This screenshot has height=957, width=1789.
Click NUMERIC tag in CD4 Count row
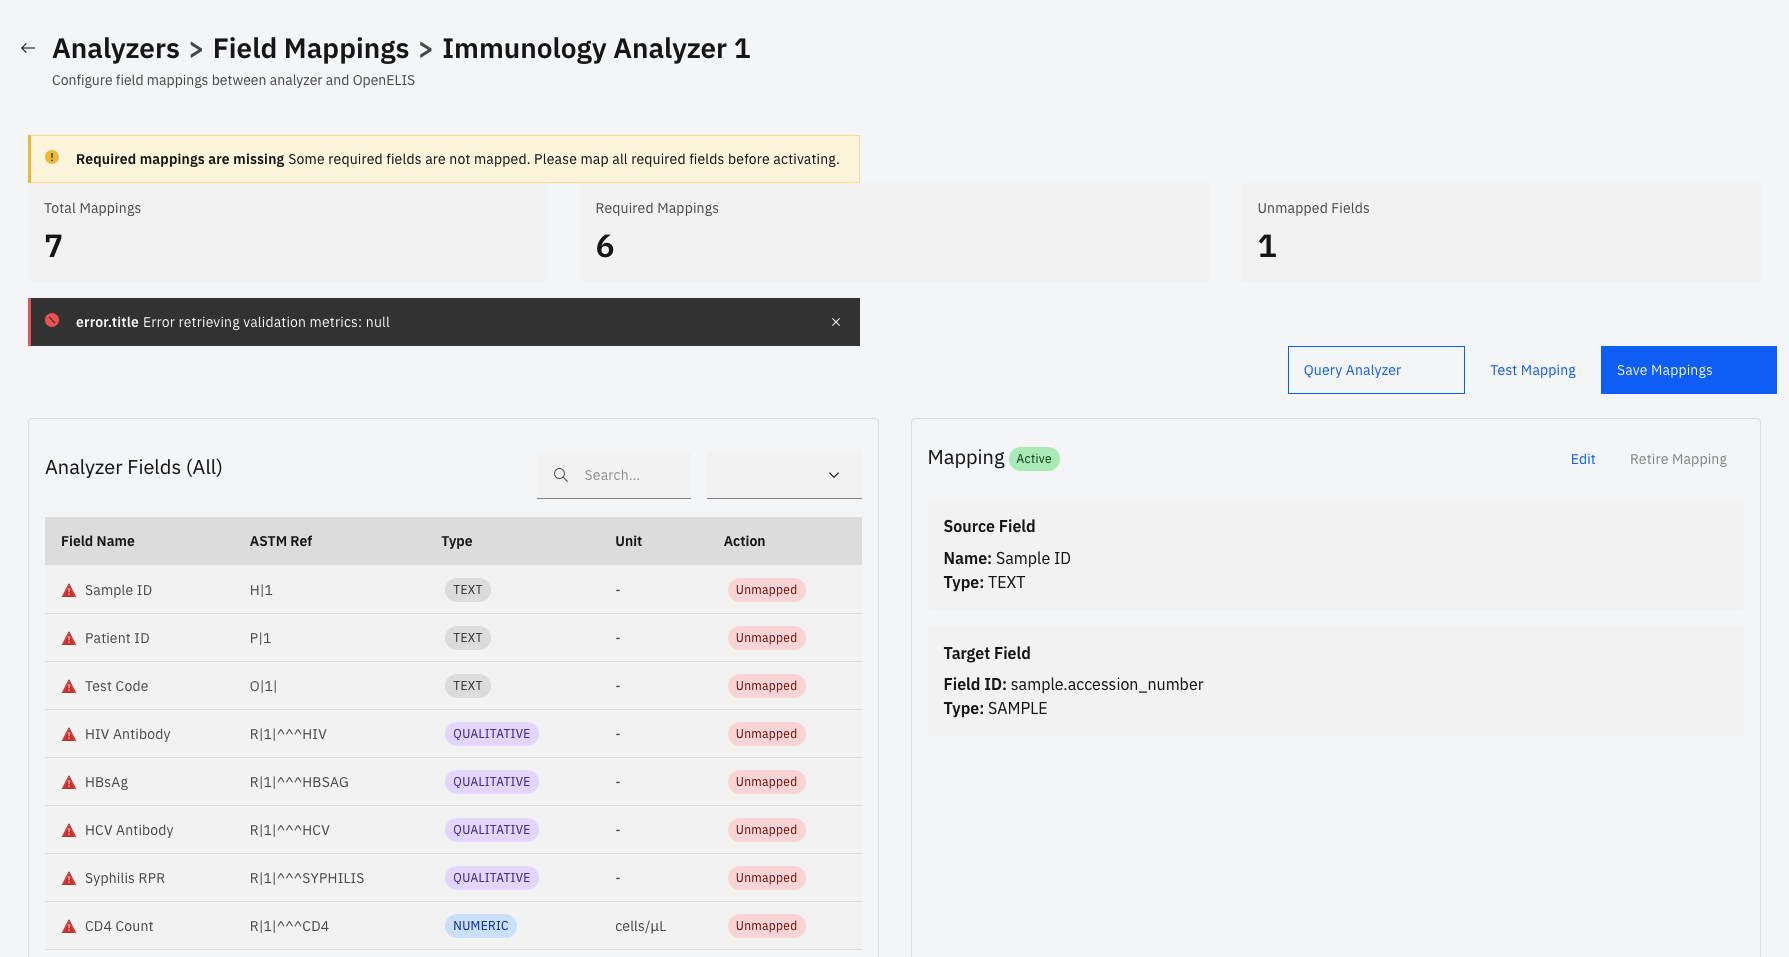480,926
